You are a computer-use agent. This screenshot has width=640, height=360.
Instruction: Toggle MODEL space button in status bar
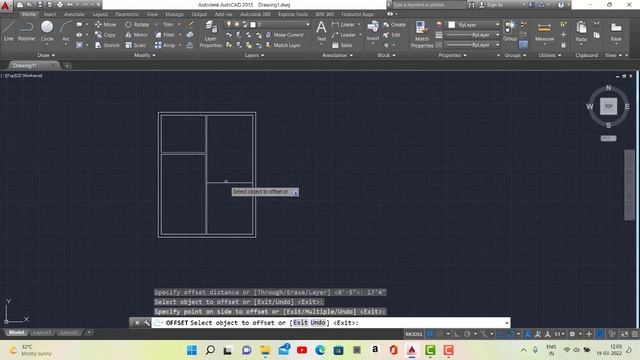[414, 334]
